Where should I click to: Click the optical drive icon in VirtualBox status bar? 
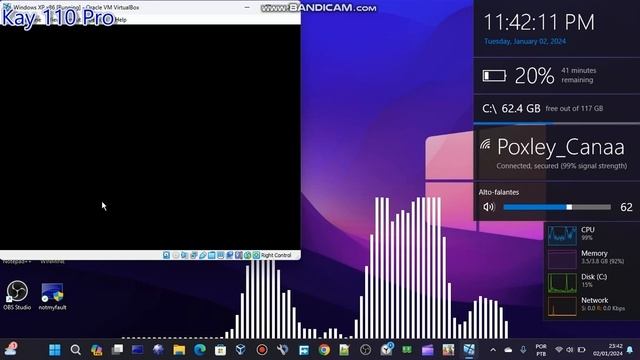pos(176,255)
